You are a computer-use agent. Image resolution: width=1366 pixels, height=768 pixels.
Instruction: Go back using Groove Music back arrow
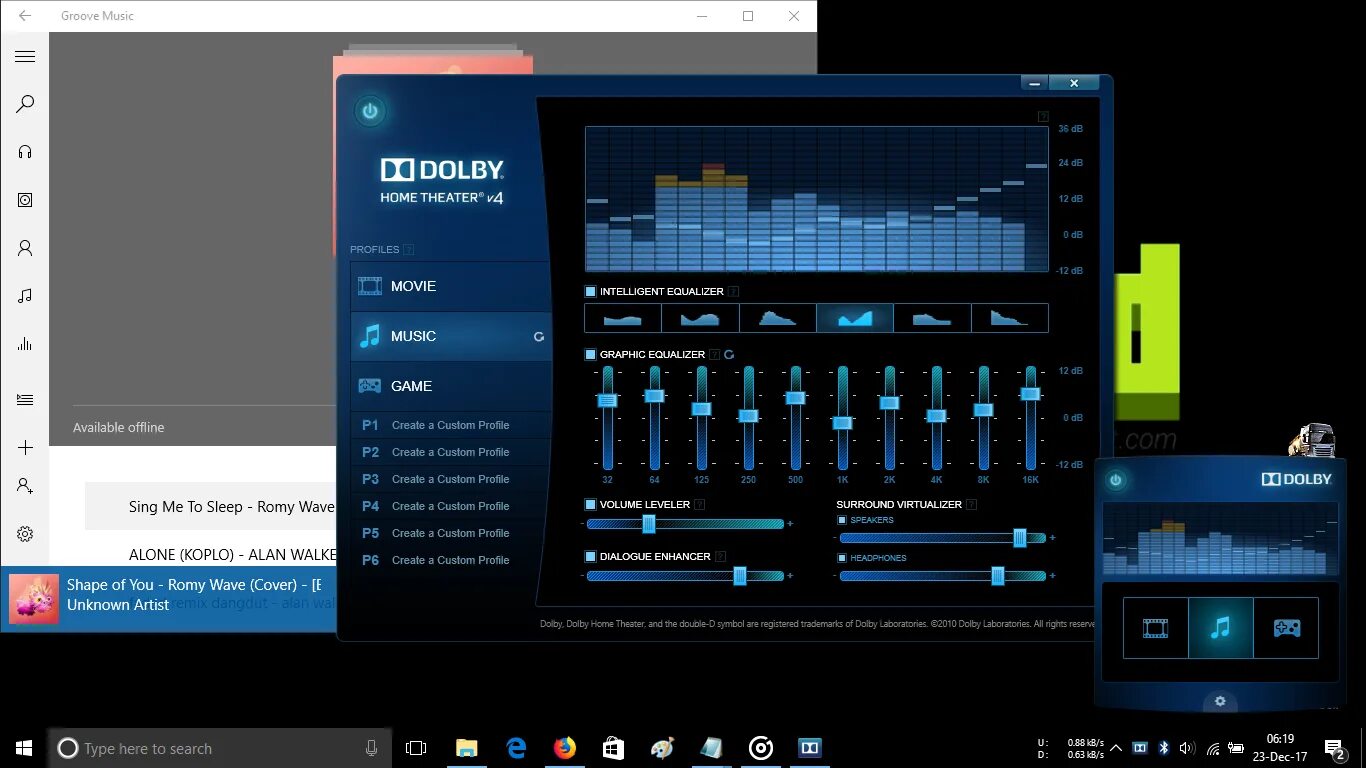click(25, 16)
